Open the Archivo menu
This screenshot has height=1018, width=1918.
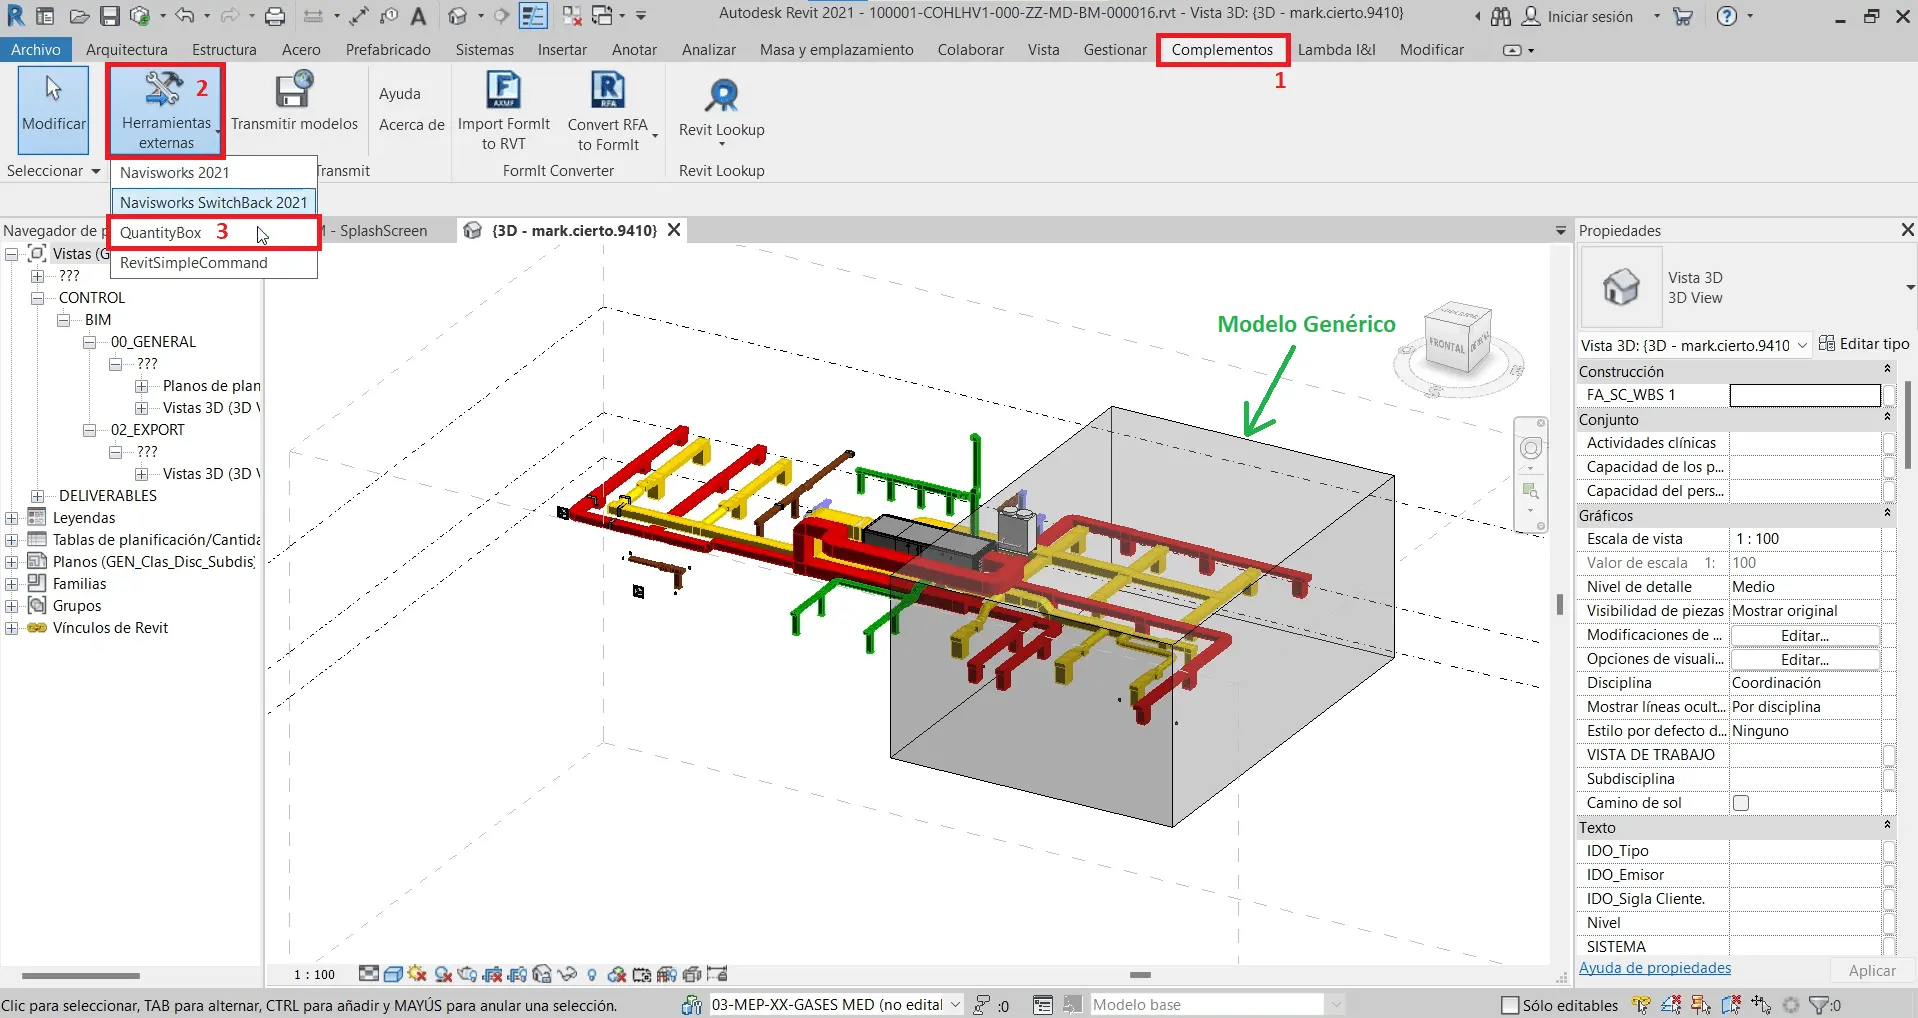(x=36, y=50)
